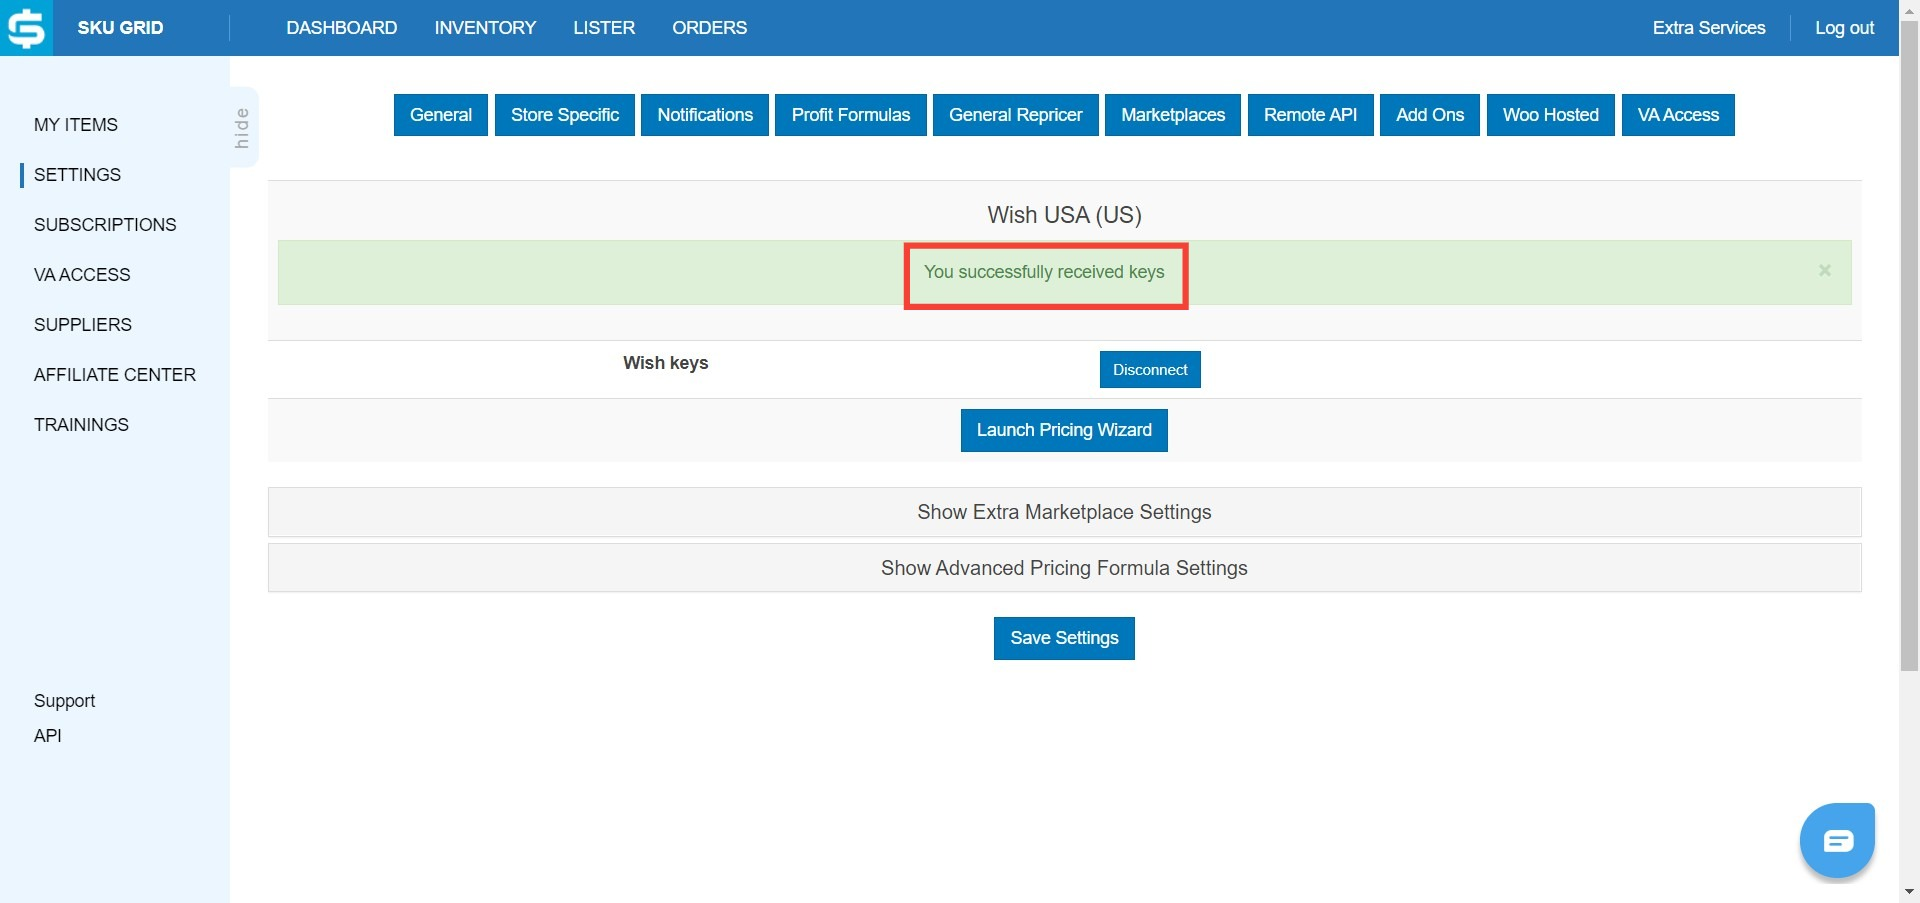Log out of the account

pyautogui.click(x=1845, y=28)
